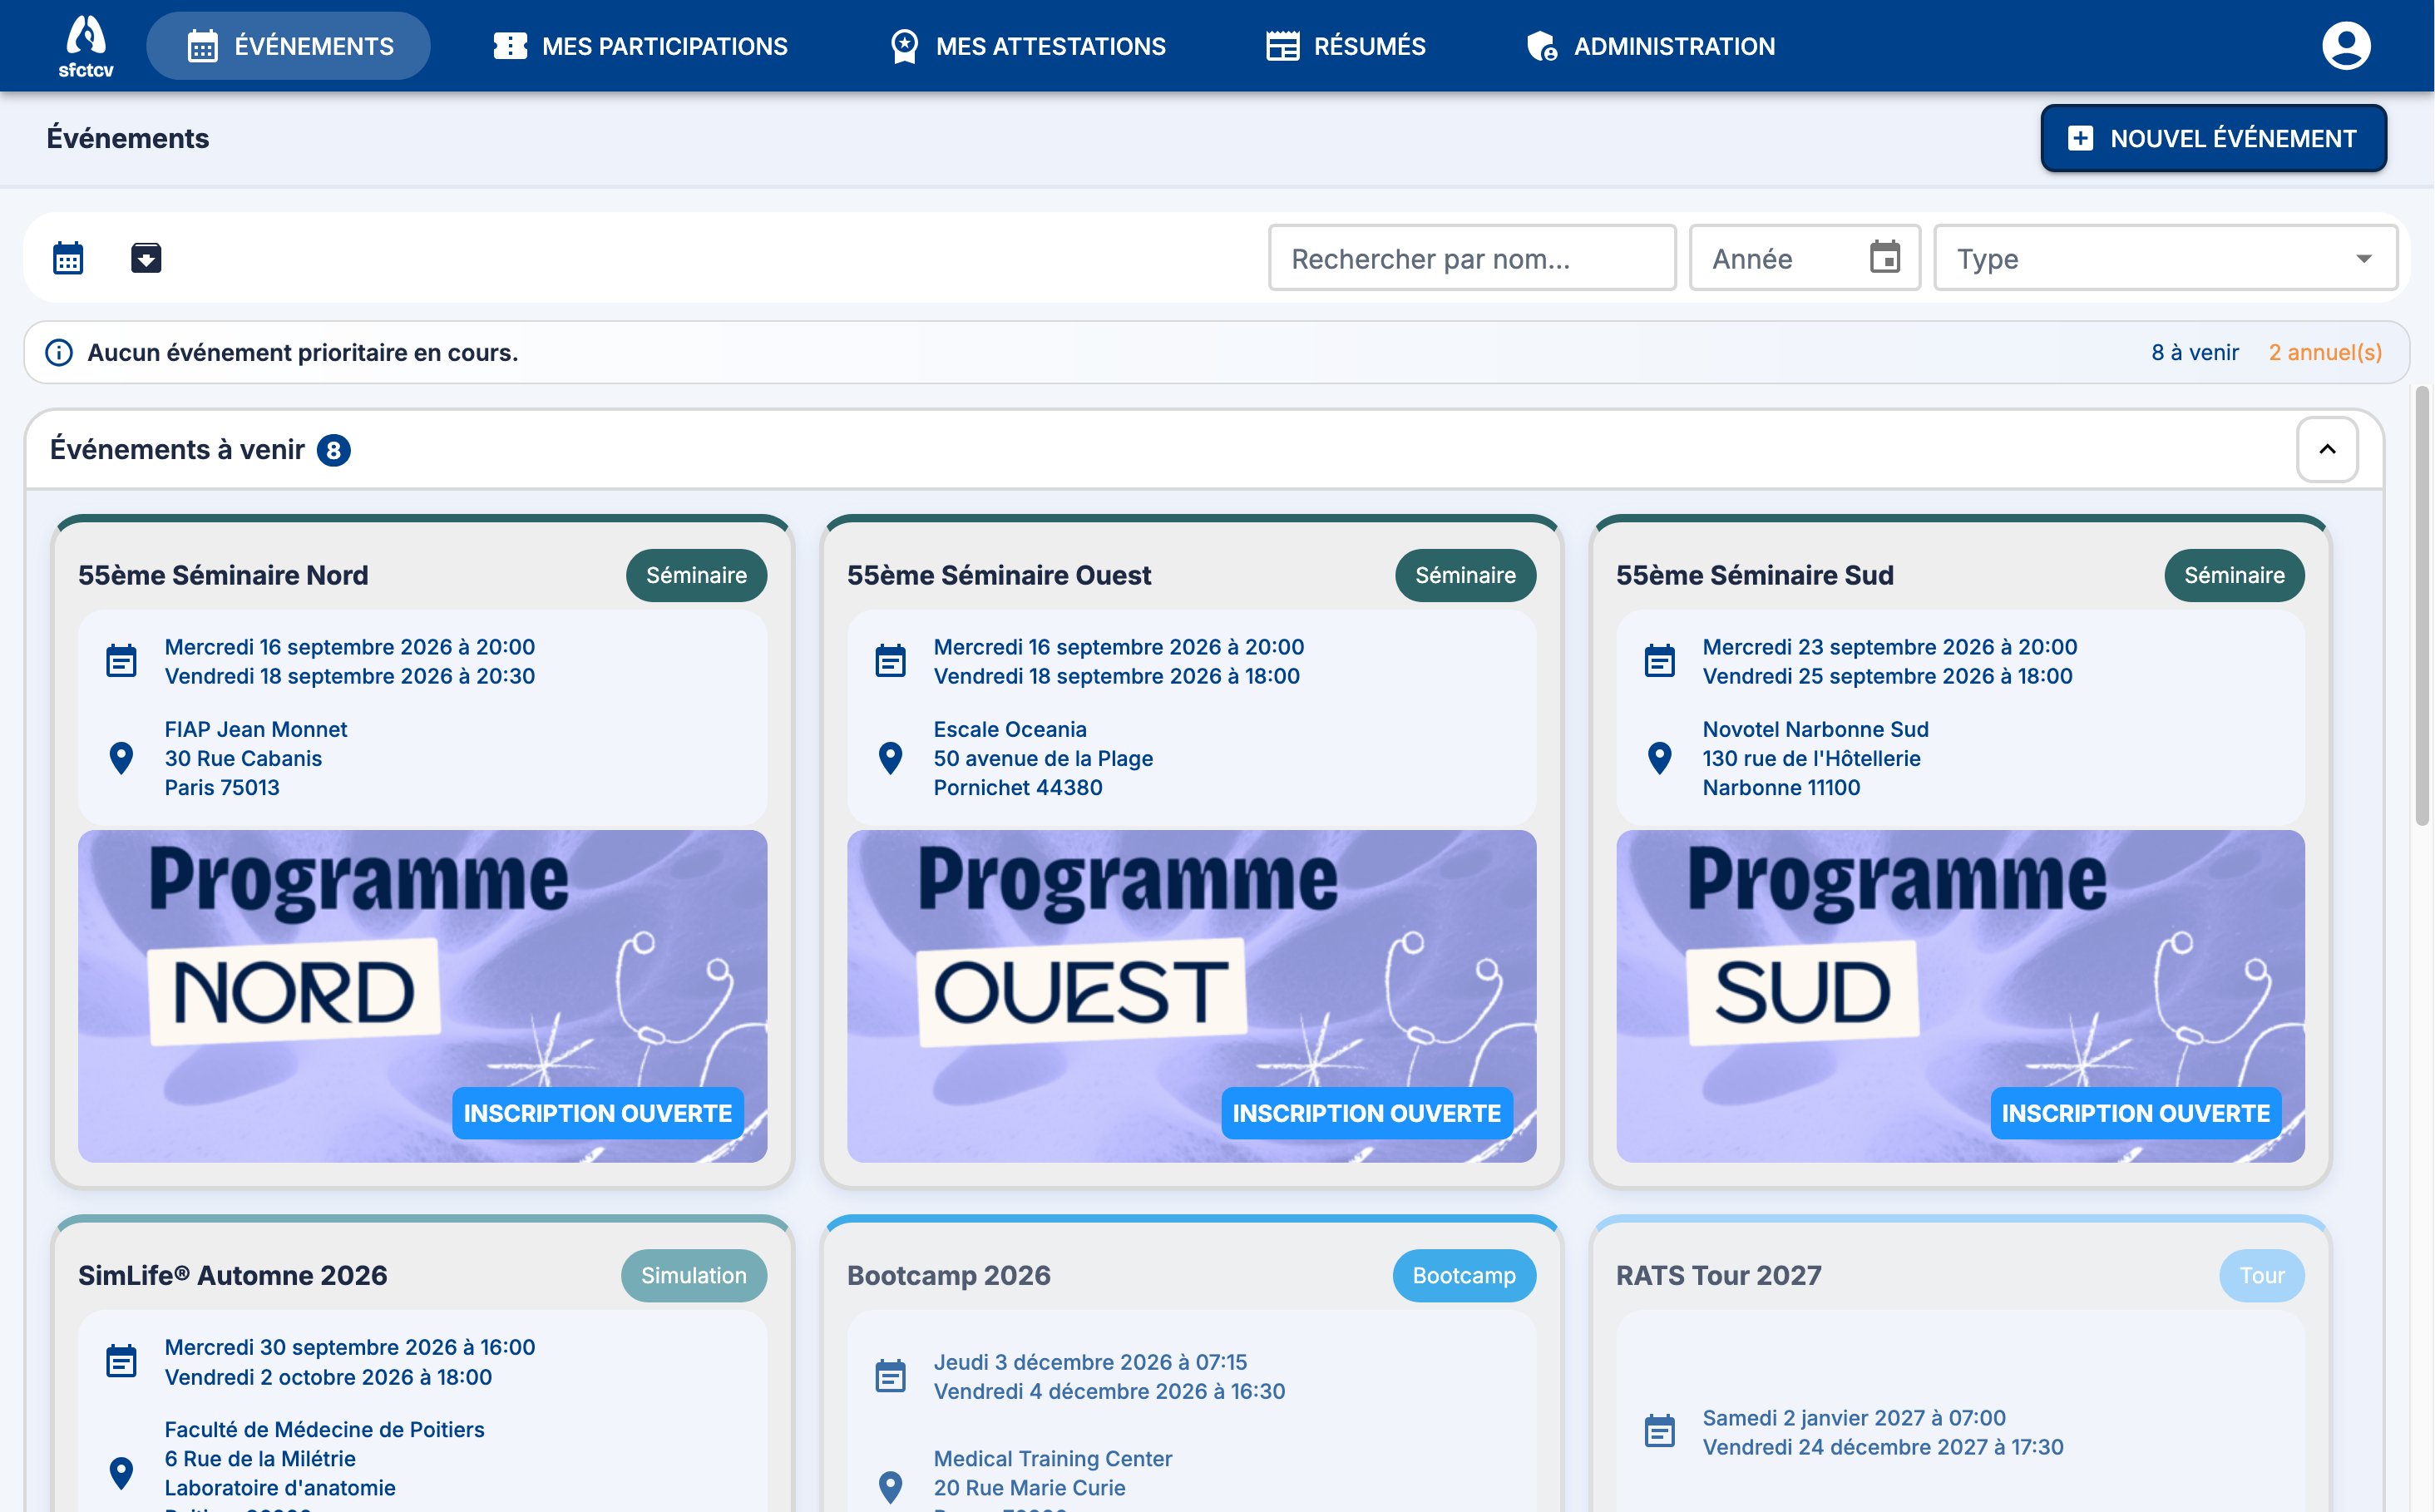Click the sfctcv logo
Viewport: 2435px width, 1512px height.
[86, 46]
